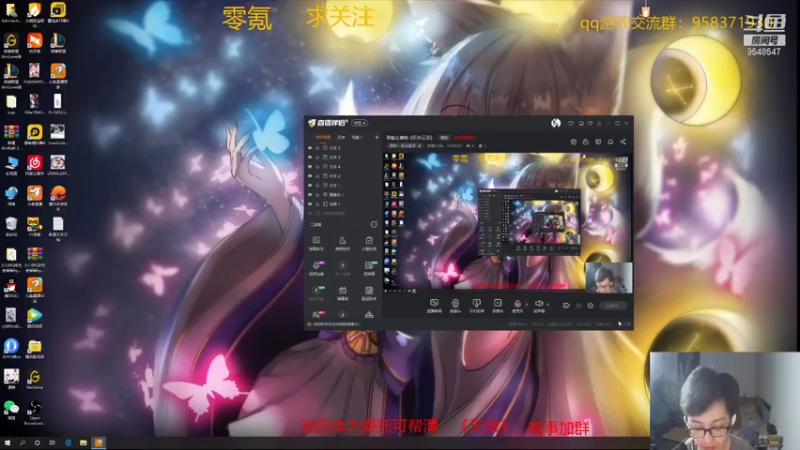The width and height of the screenshot is (800, 450).
Task: Click the small pill button next to stream title
Action: 444,138
